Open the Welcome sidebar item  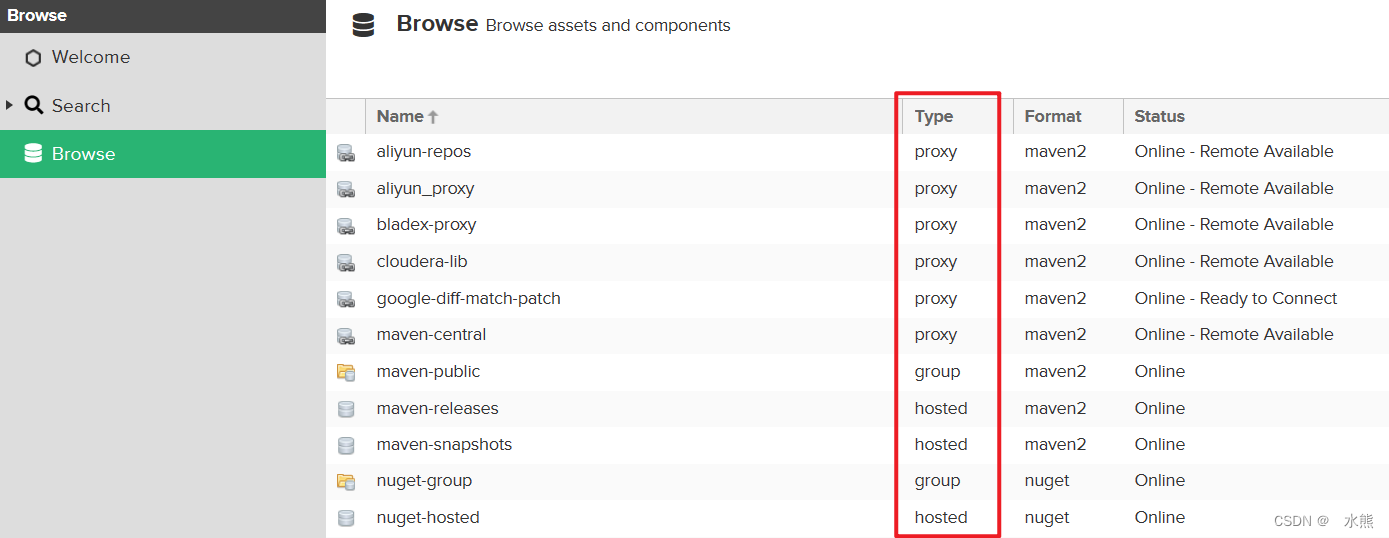coord(163,58)
